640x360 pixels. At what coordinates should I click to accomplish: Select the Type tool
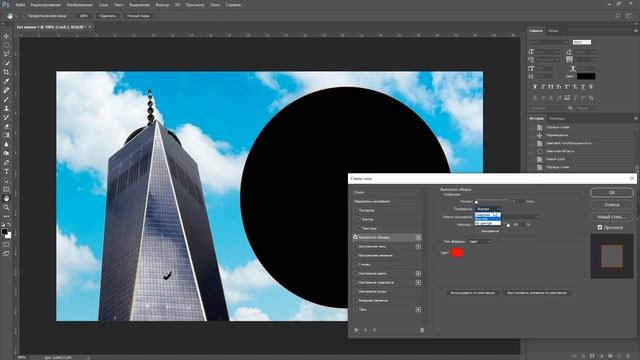tap(6, 171)
